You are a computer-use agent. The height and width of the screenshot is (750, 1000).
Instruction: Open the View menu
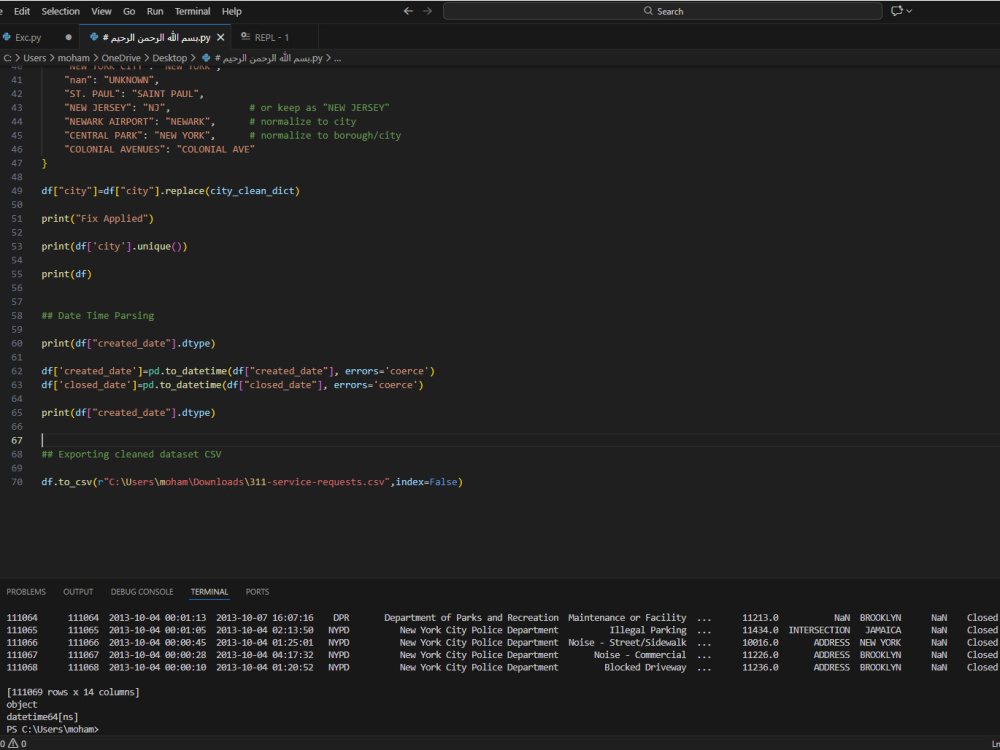pyautogui.click(x=101, y=11)
